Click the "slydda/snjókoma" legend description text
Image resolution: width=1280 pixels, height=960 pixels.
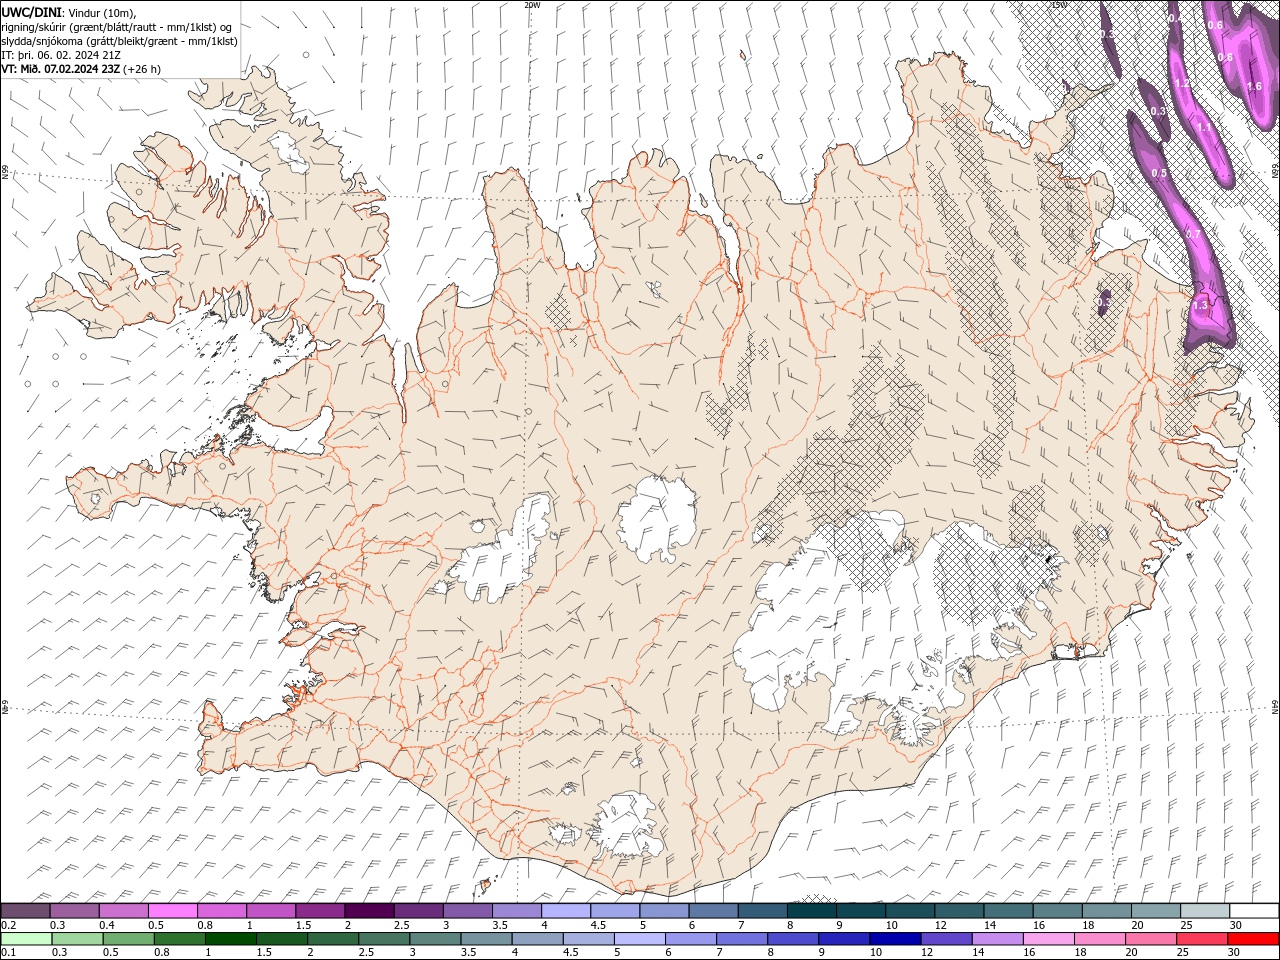(43, 41)
